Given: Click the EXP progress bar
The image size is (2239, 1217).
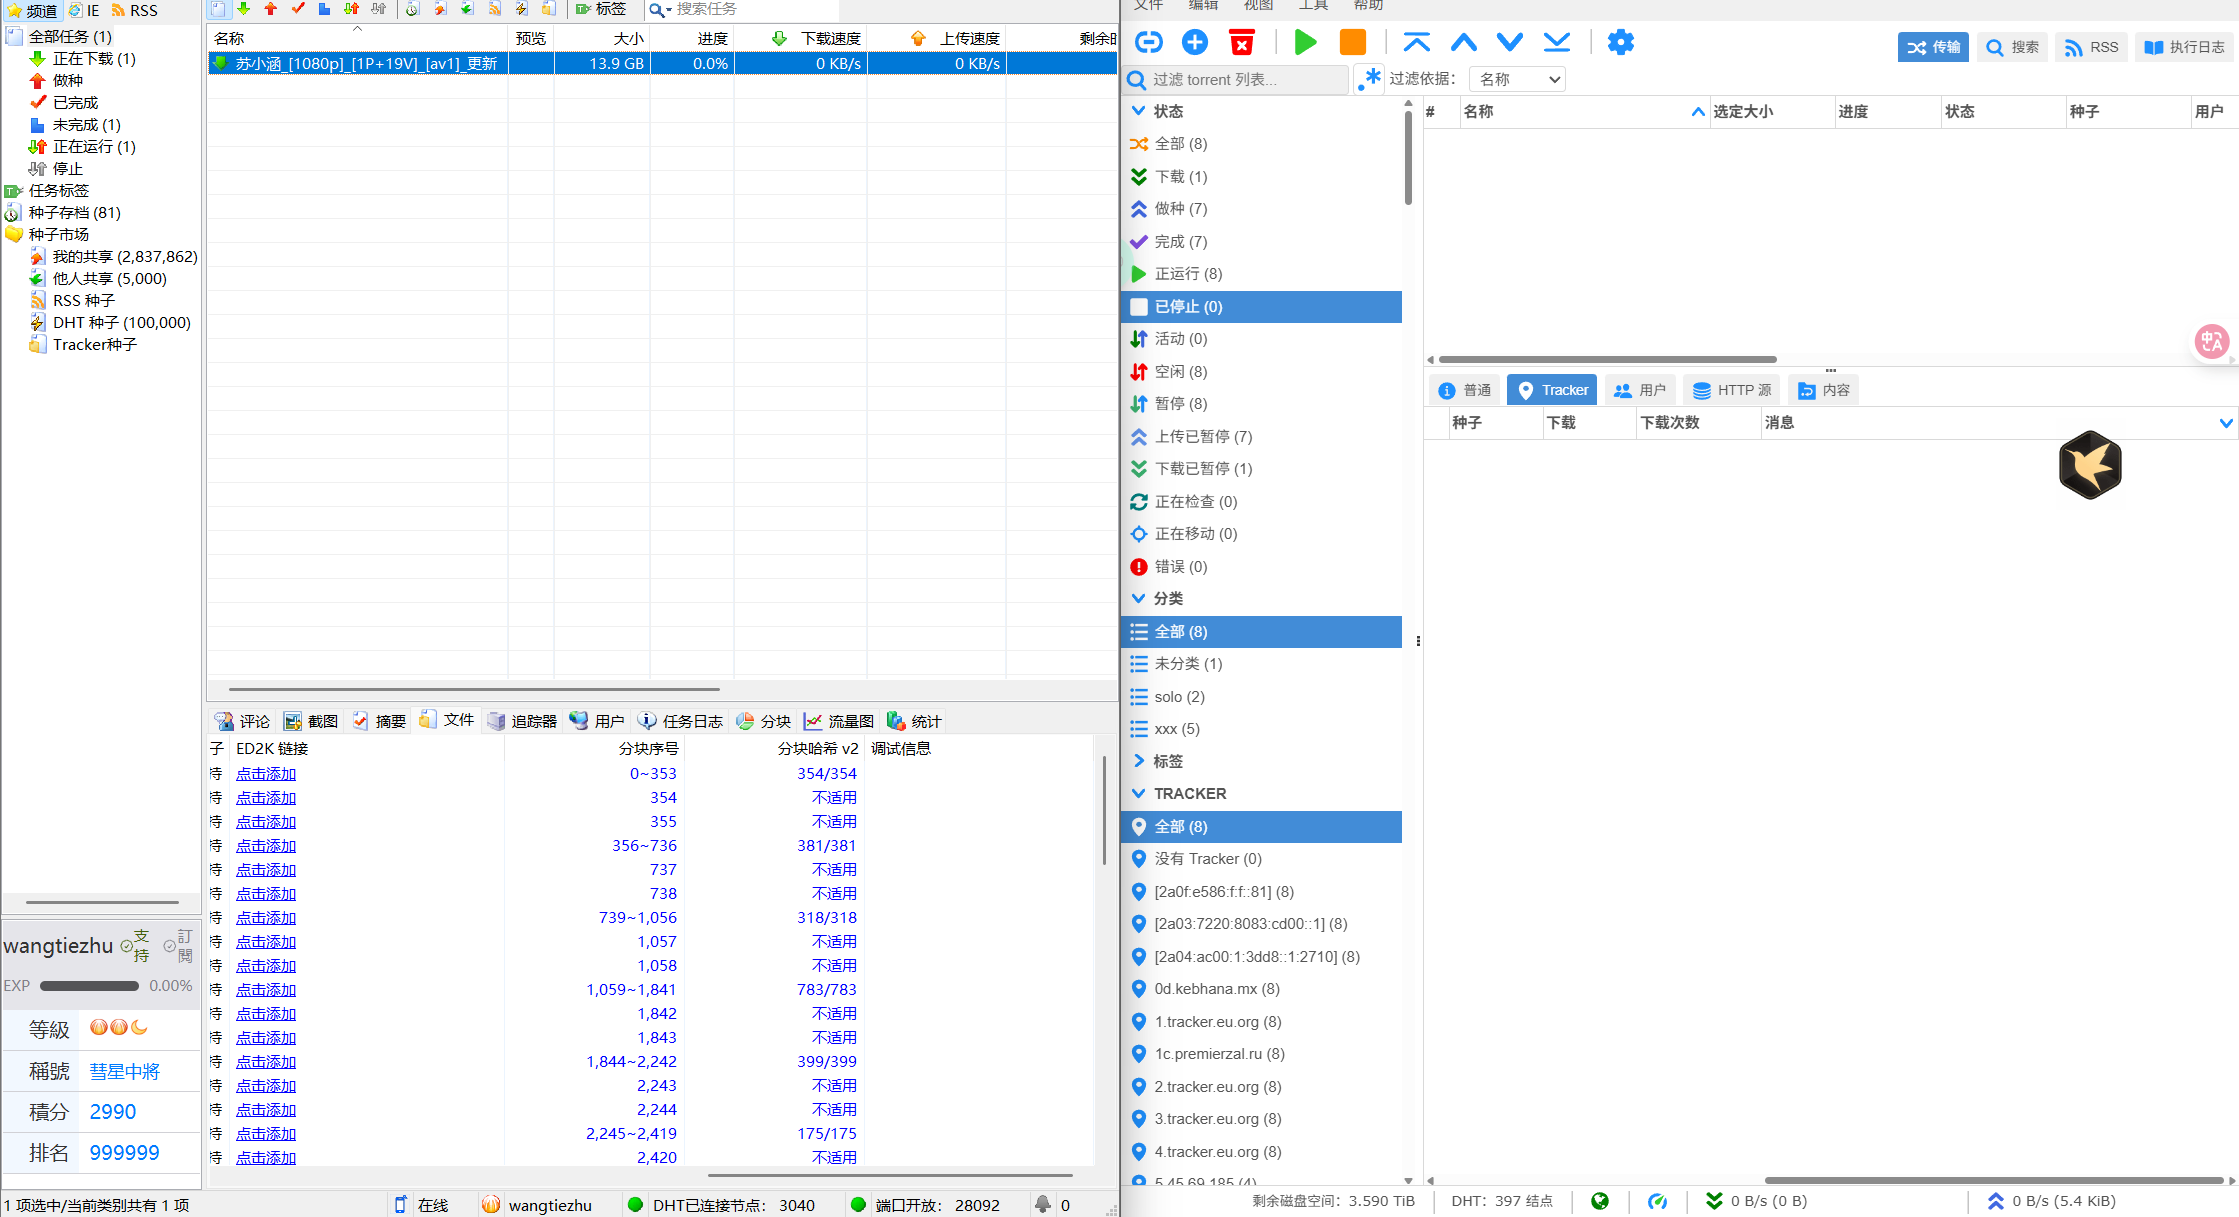Looking at the screenshot, I should coord(89,986).
